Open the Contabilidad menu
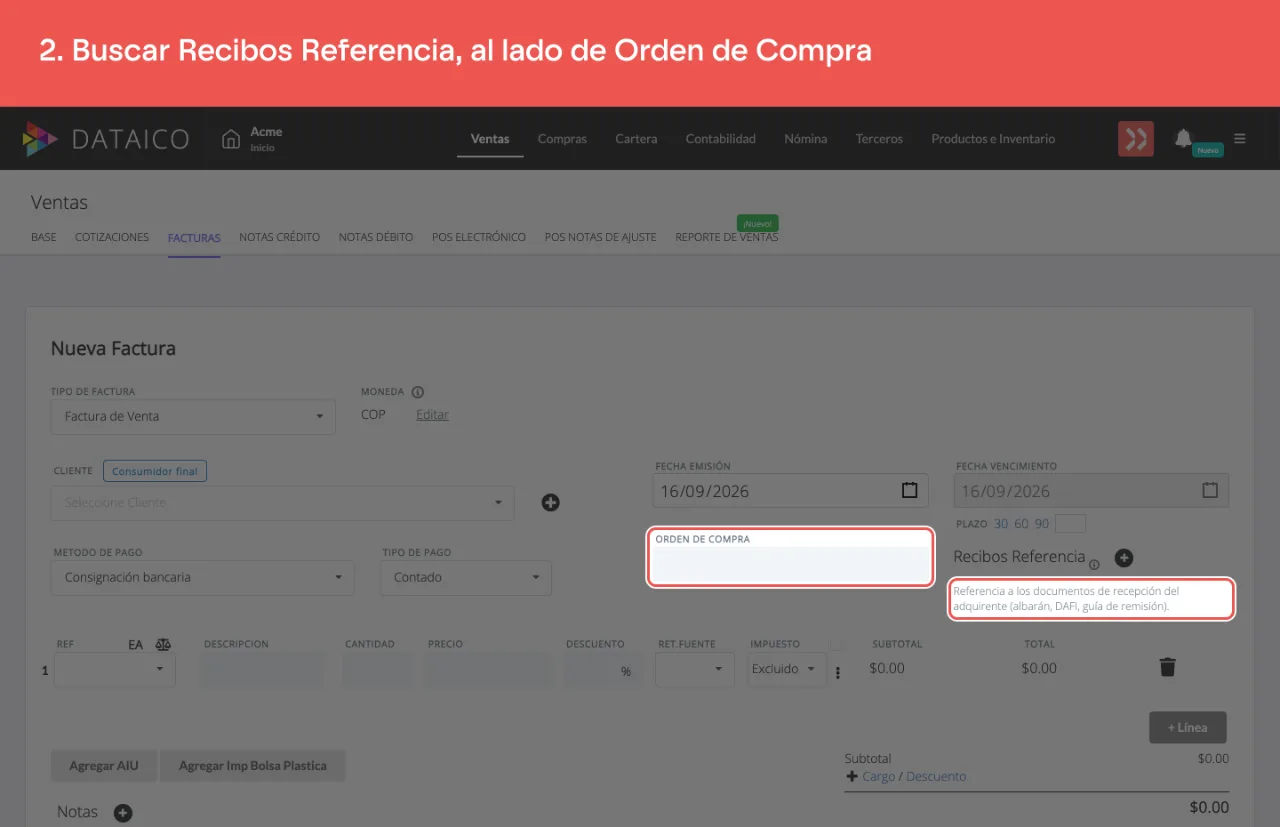Viewport: 1280px width, 827px height. pyautogui.click(x=721, y=139)
